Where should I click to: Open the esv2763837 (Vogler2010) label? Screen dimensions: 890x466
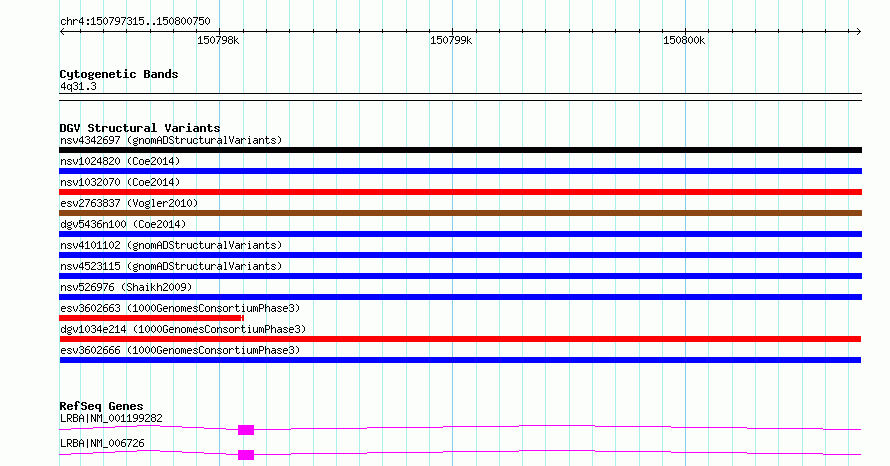click(x=129, y=203)
